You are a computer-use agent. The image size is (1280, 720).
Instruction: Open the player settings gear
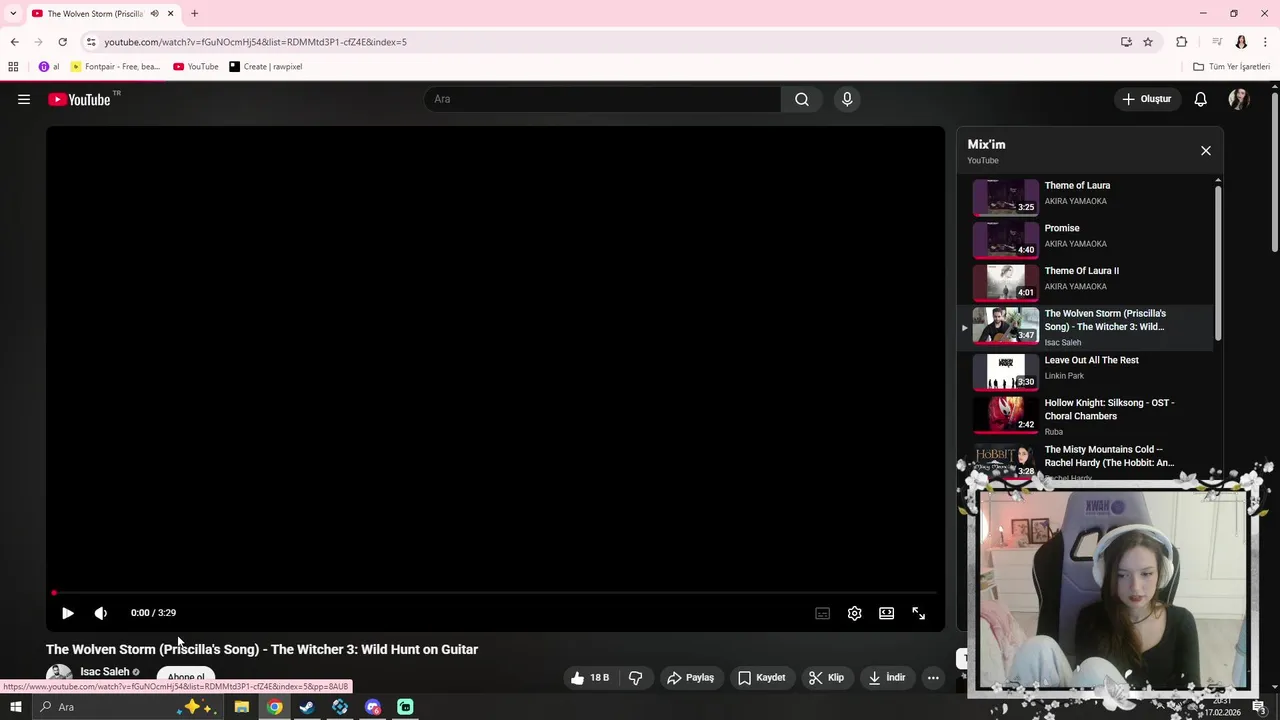tap(854, 613)
